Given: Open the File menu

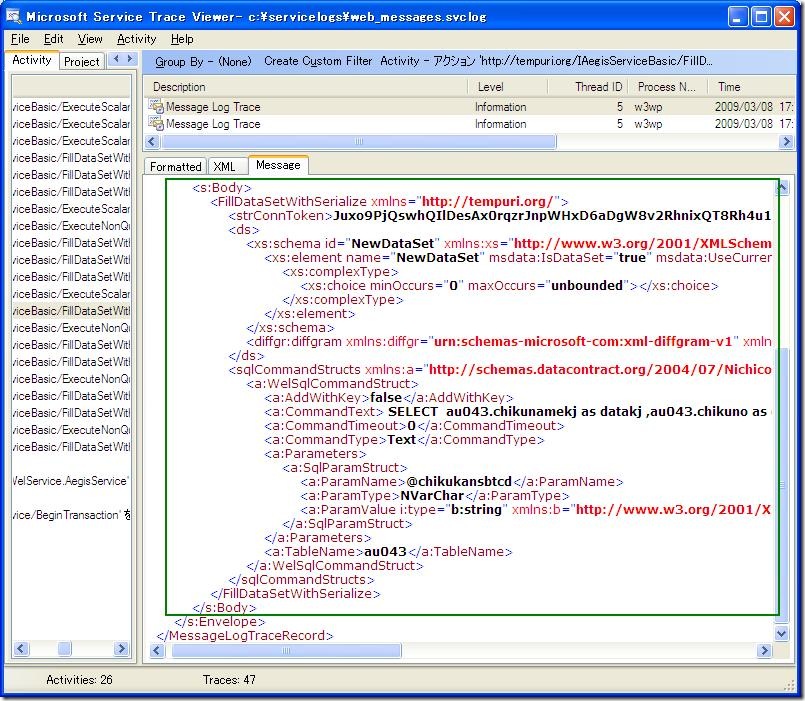Looking at the screenshot, I should click(x=20, y=39).
